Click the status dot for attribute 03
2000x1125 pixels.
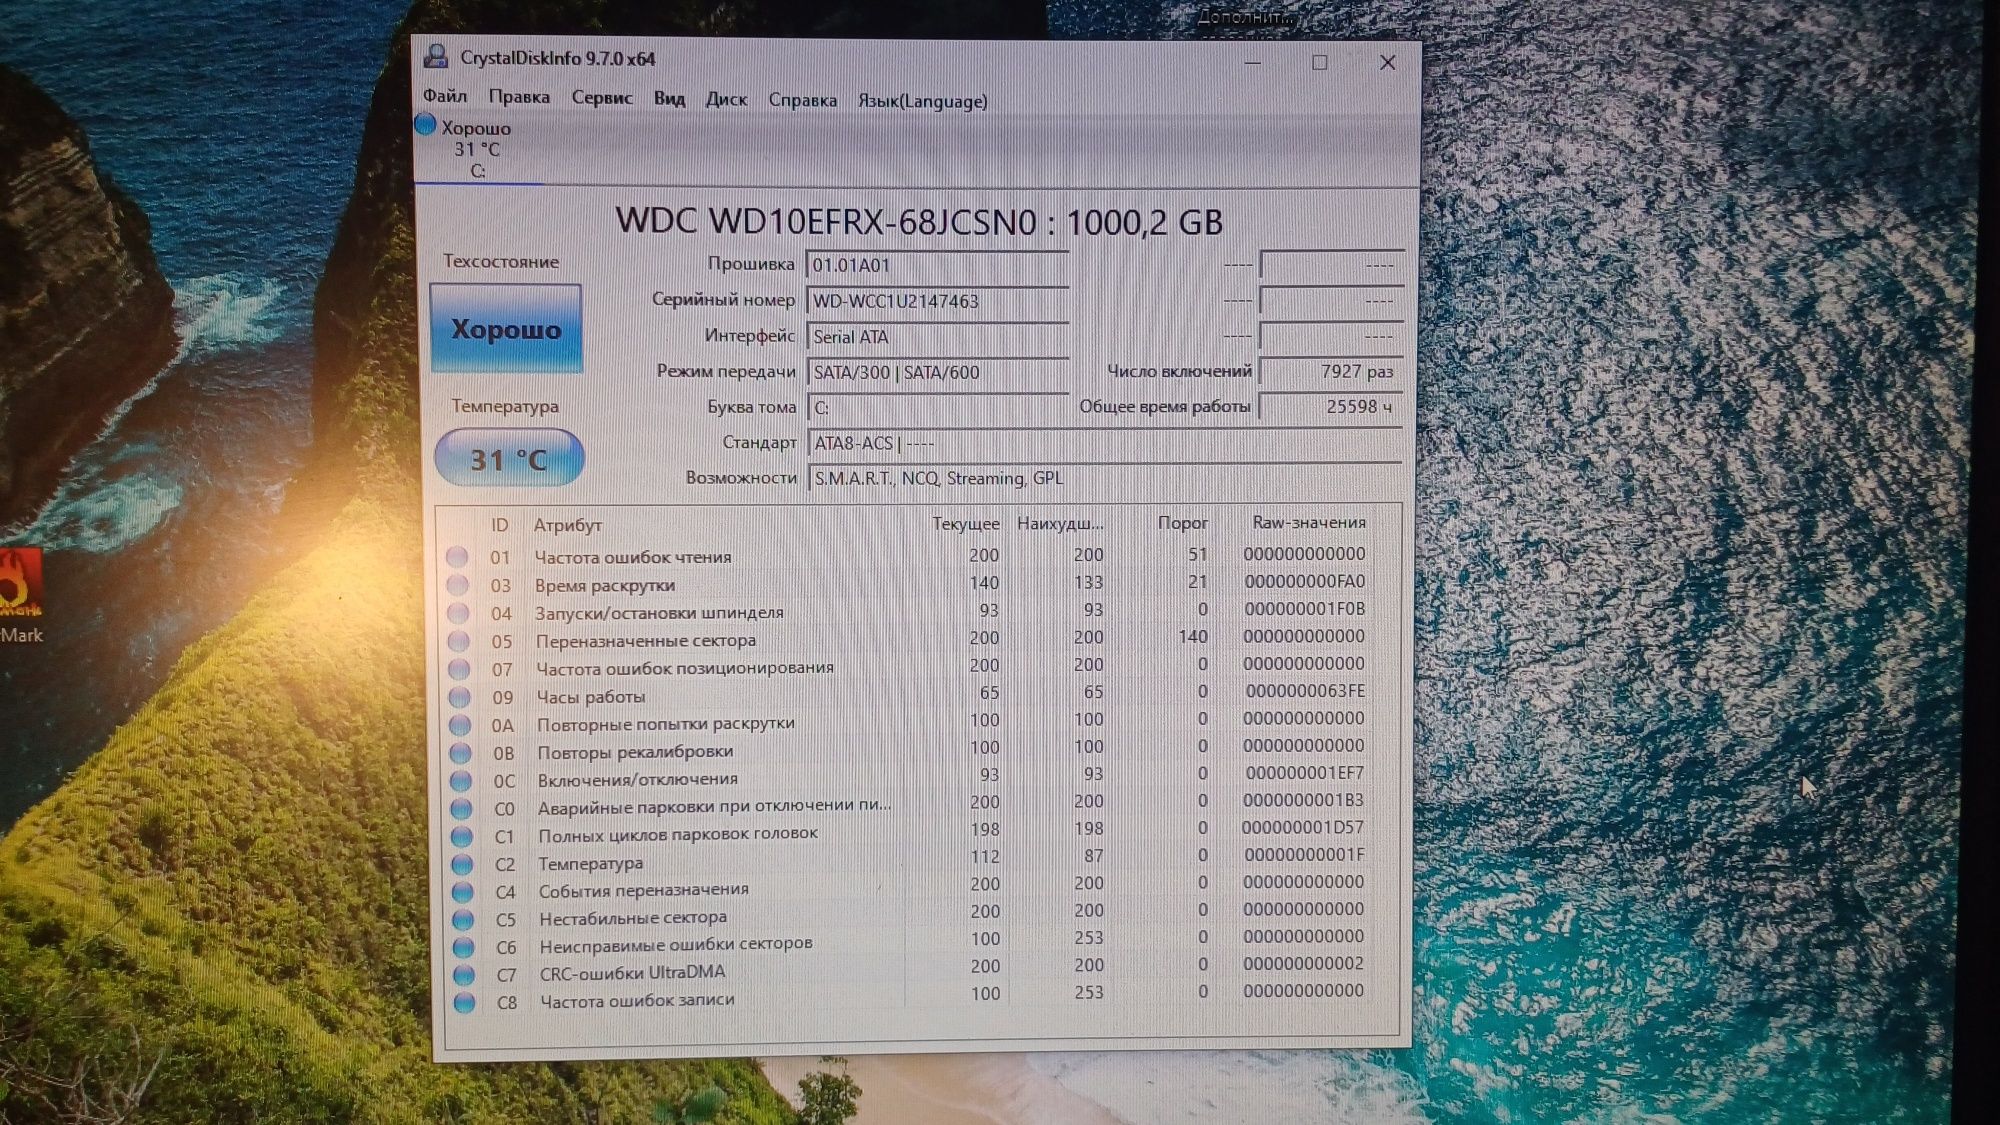[x=458, y=585]
